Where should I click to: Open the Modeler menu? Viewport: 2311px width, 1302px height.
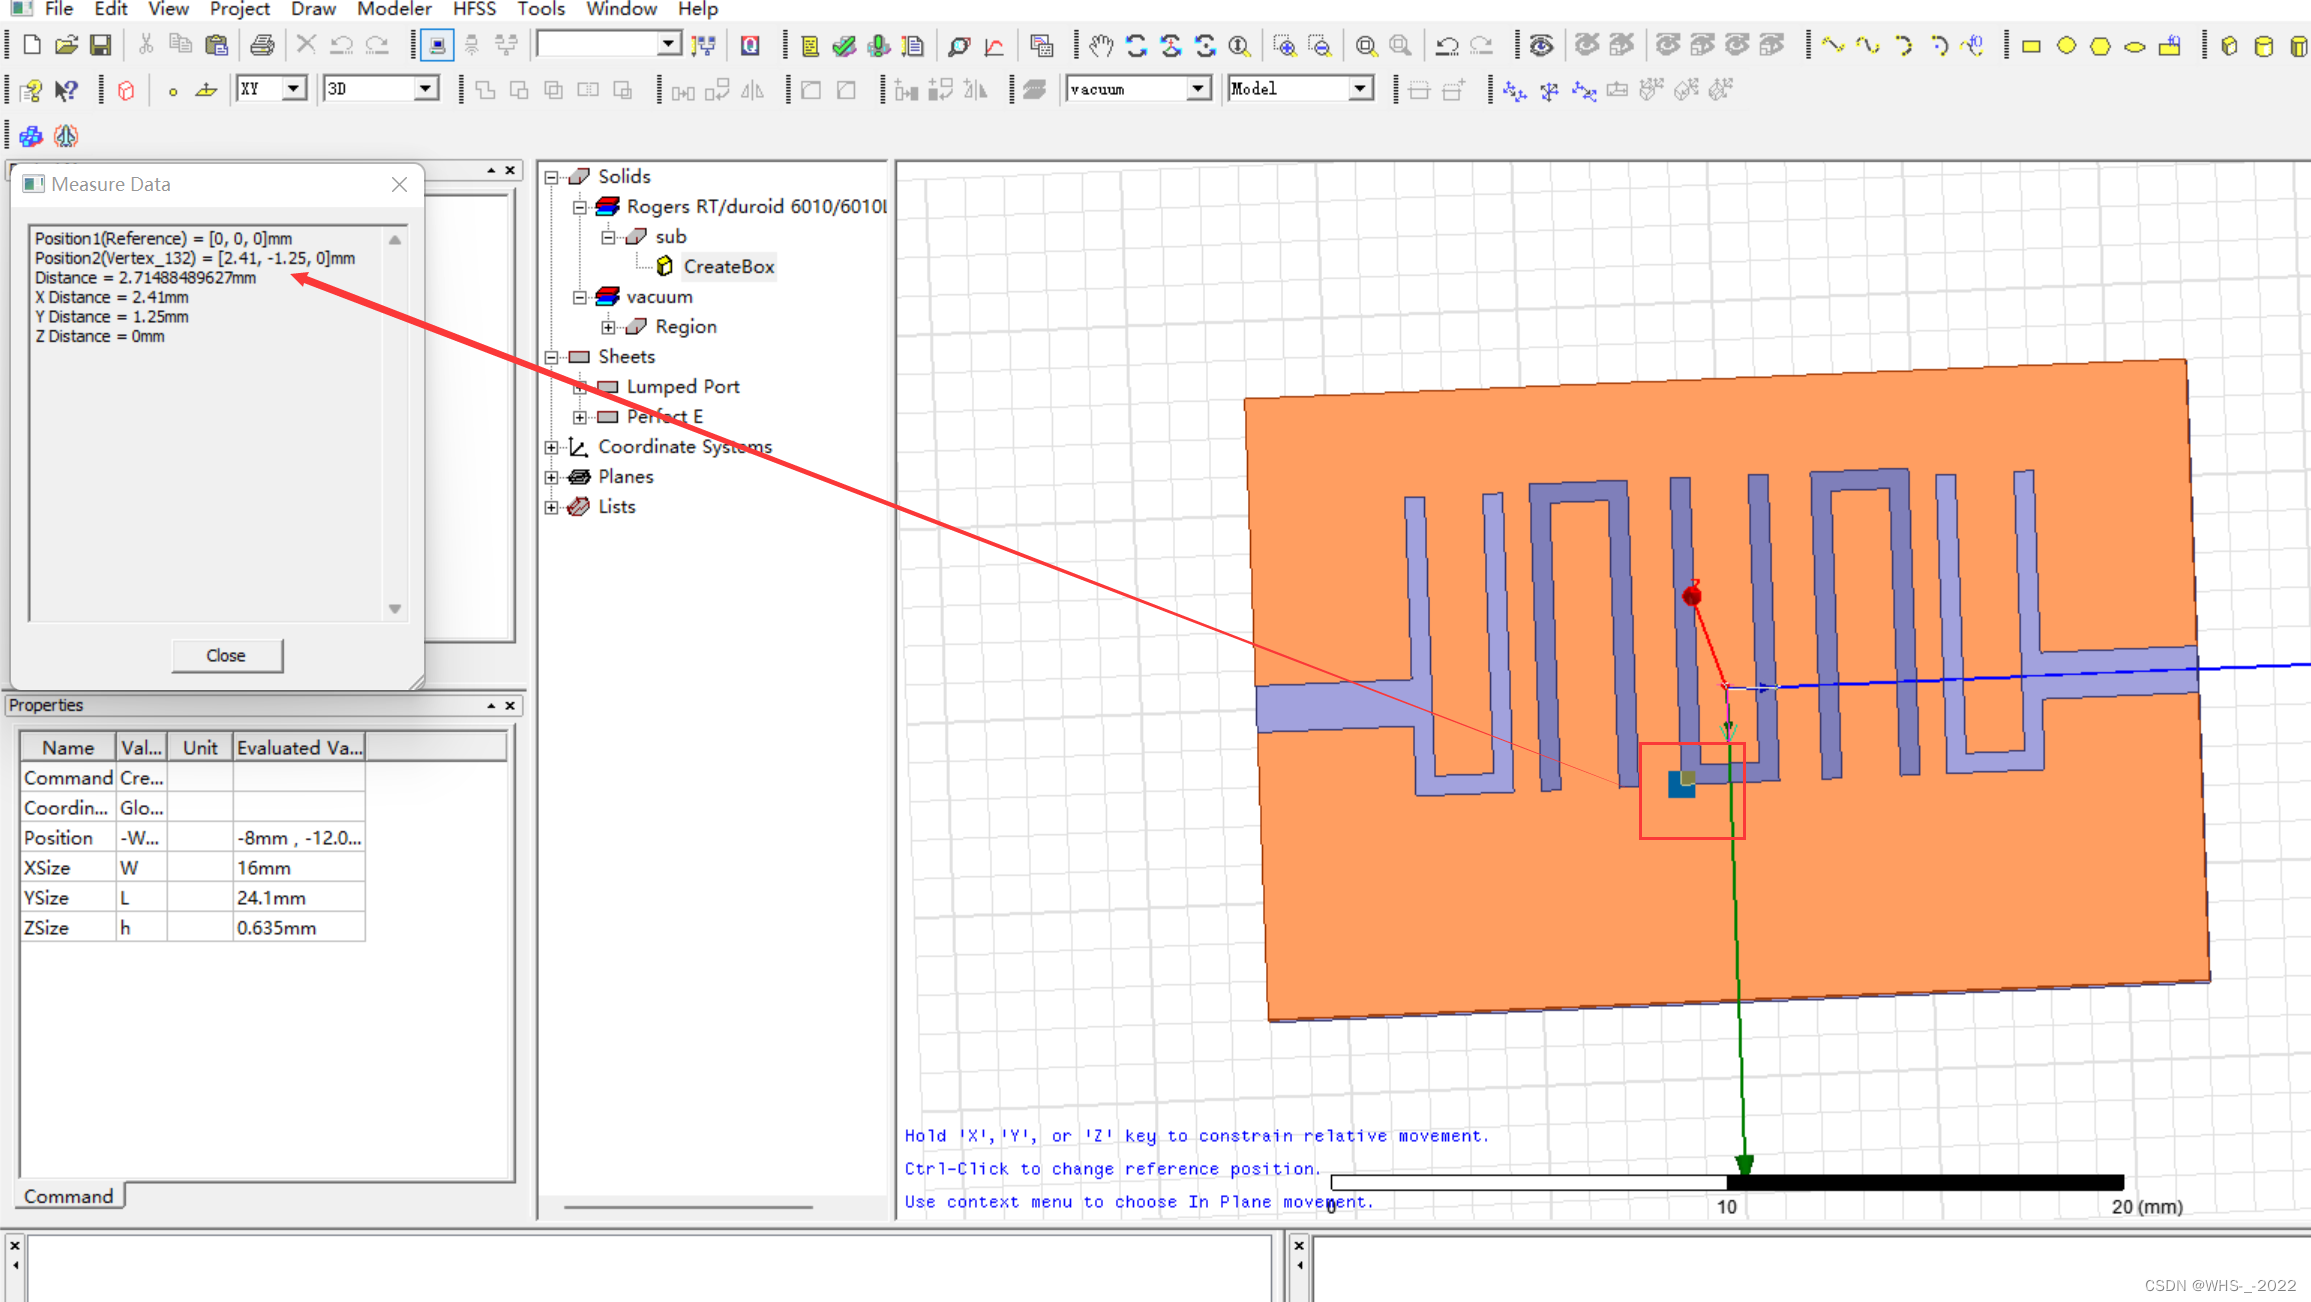tap(394, 9)
